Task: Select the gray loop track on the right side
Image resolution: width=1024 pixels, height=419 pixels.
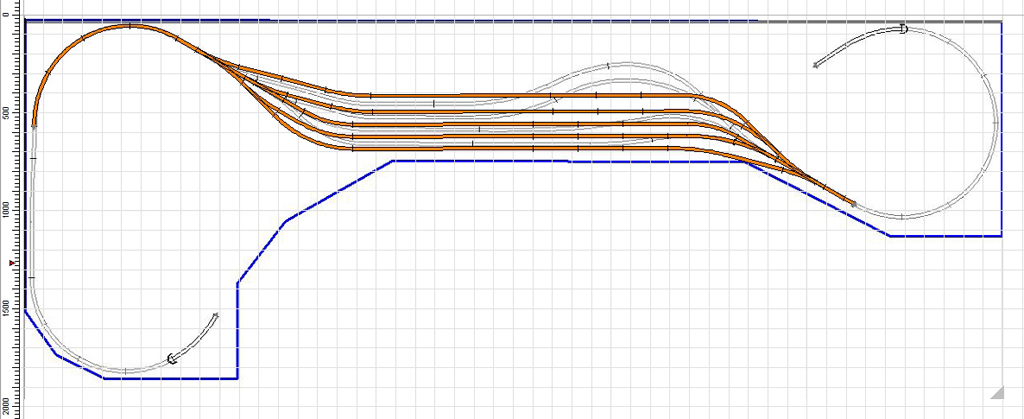Action: 996,120
